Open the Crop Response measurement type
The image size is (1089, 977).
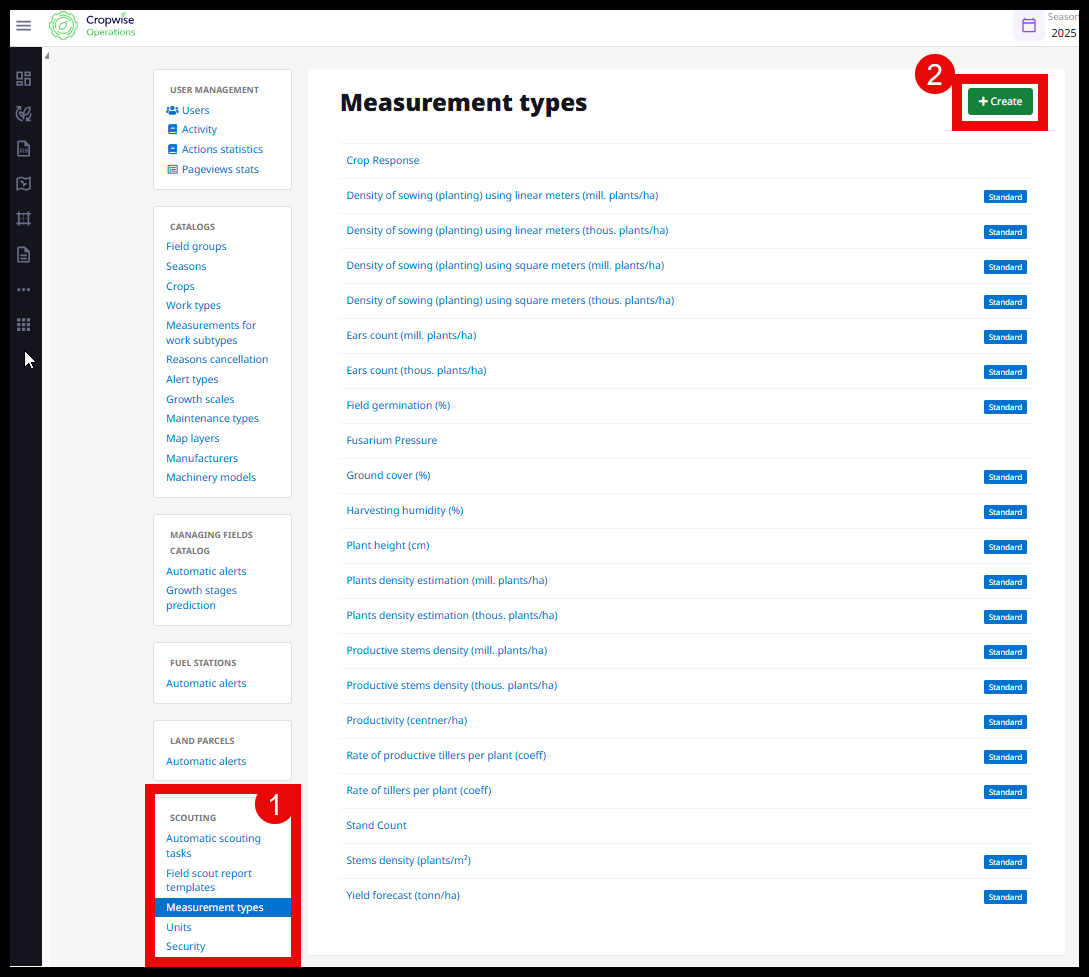(383, 160)
